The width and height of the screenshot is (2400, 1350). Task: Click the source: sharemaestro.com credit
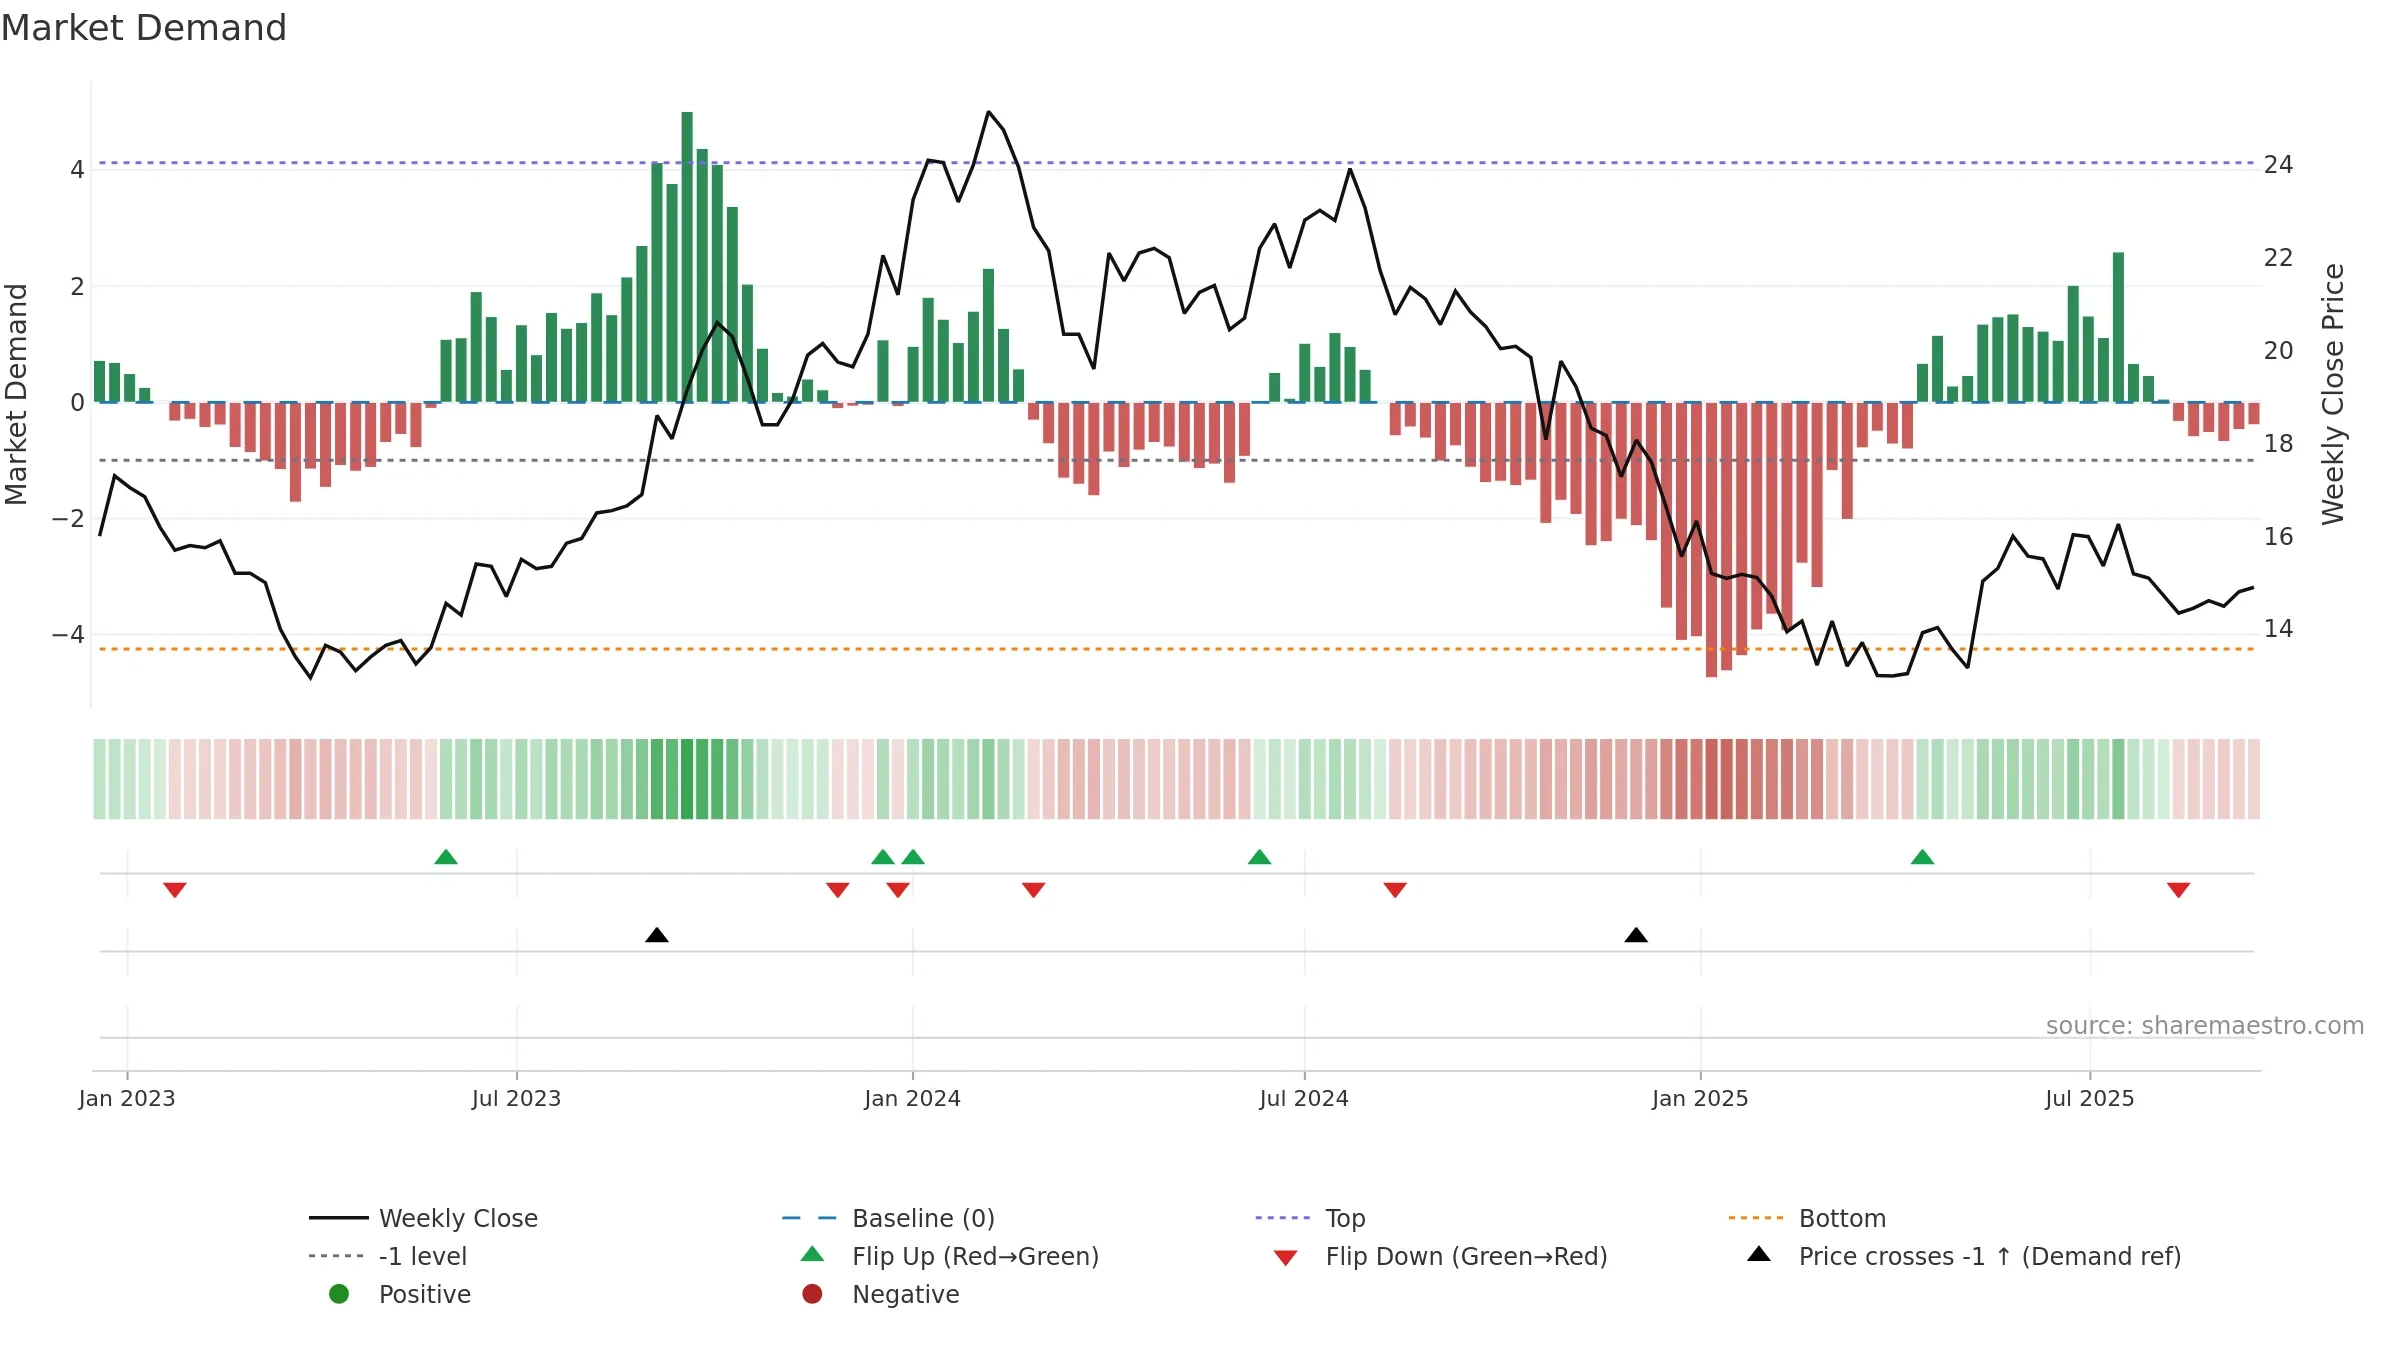coord(2205,1026)
